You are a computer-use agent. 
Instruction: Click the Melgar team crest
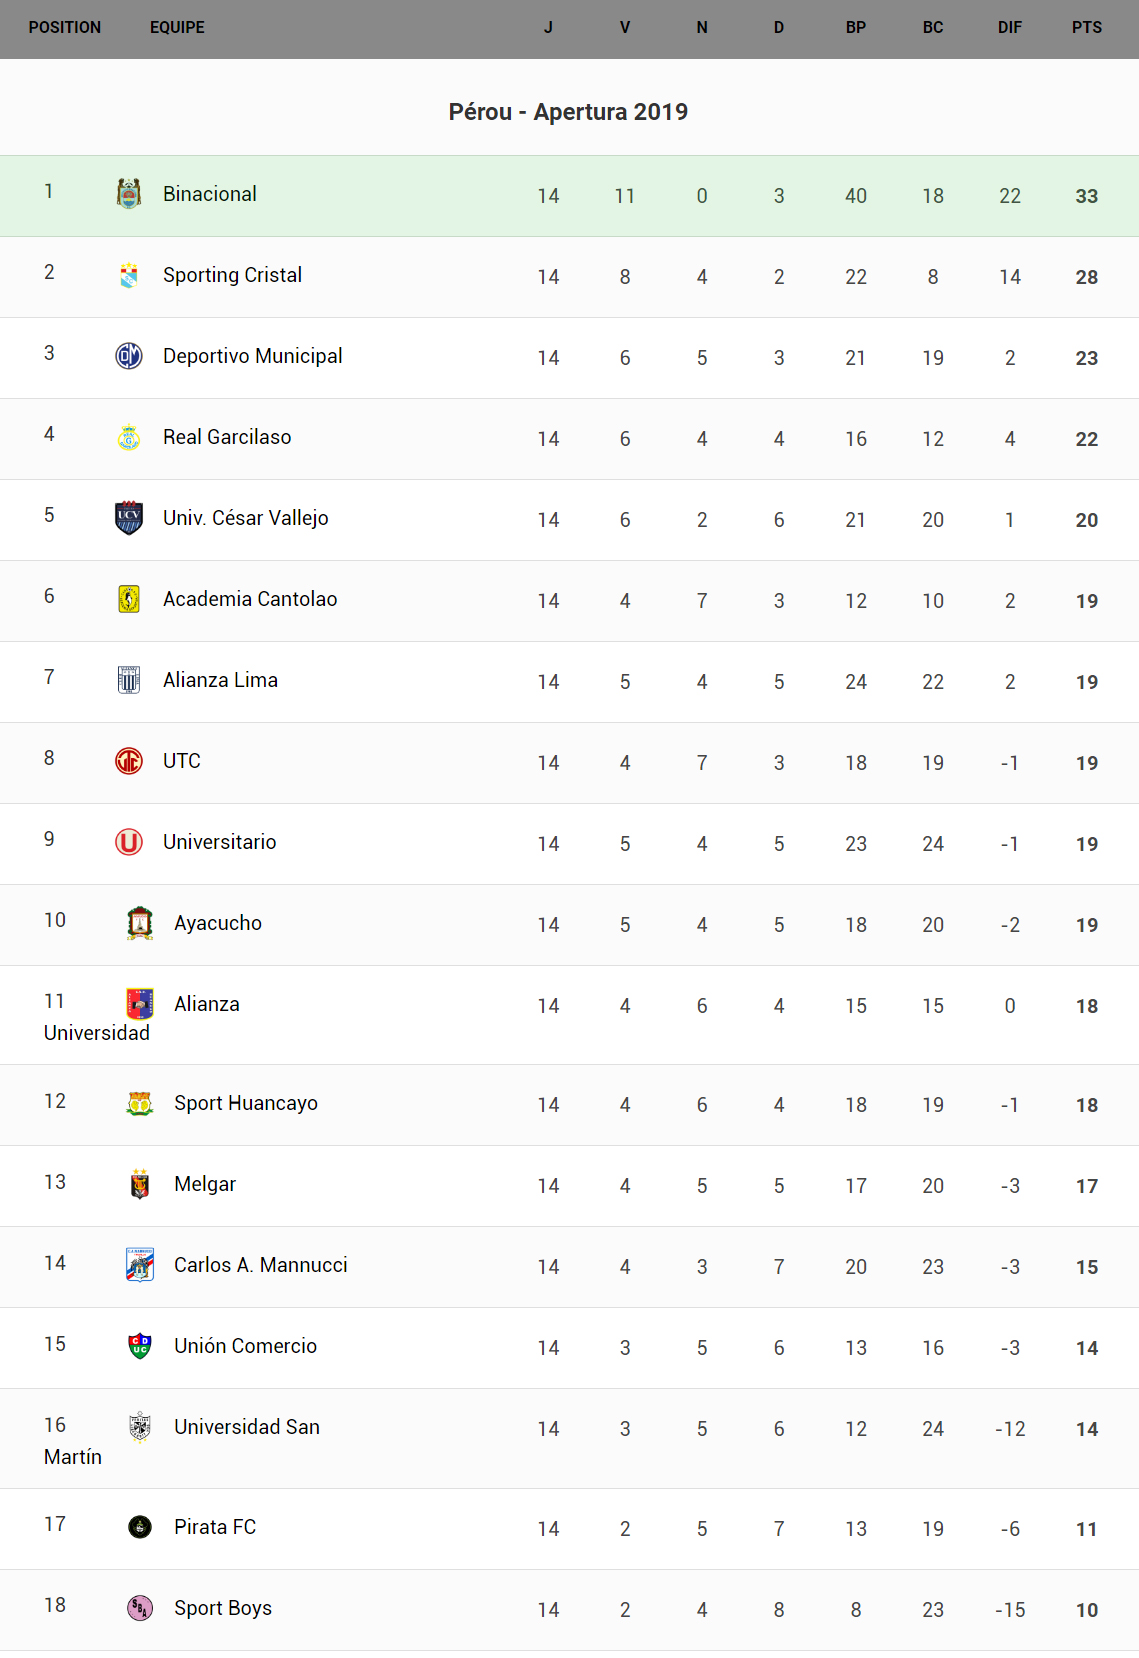(140, 1184)
